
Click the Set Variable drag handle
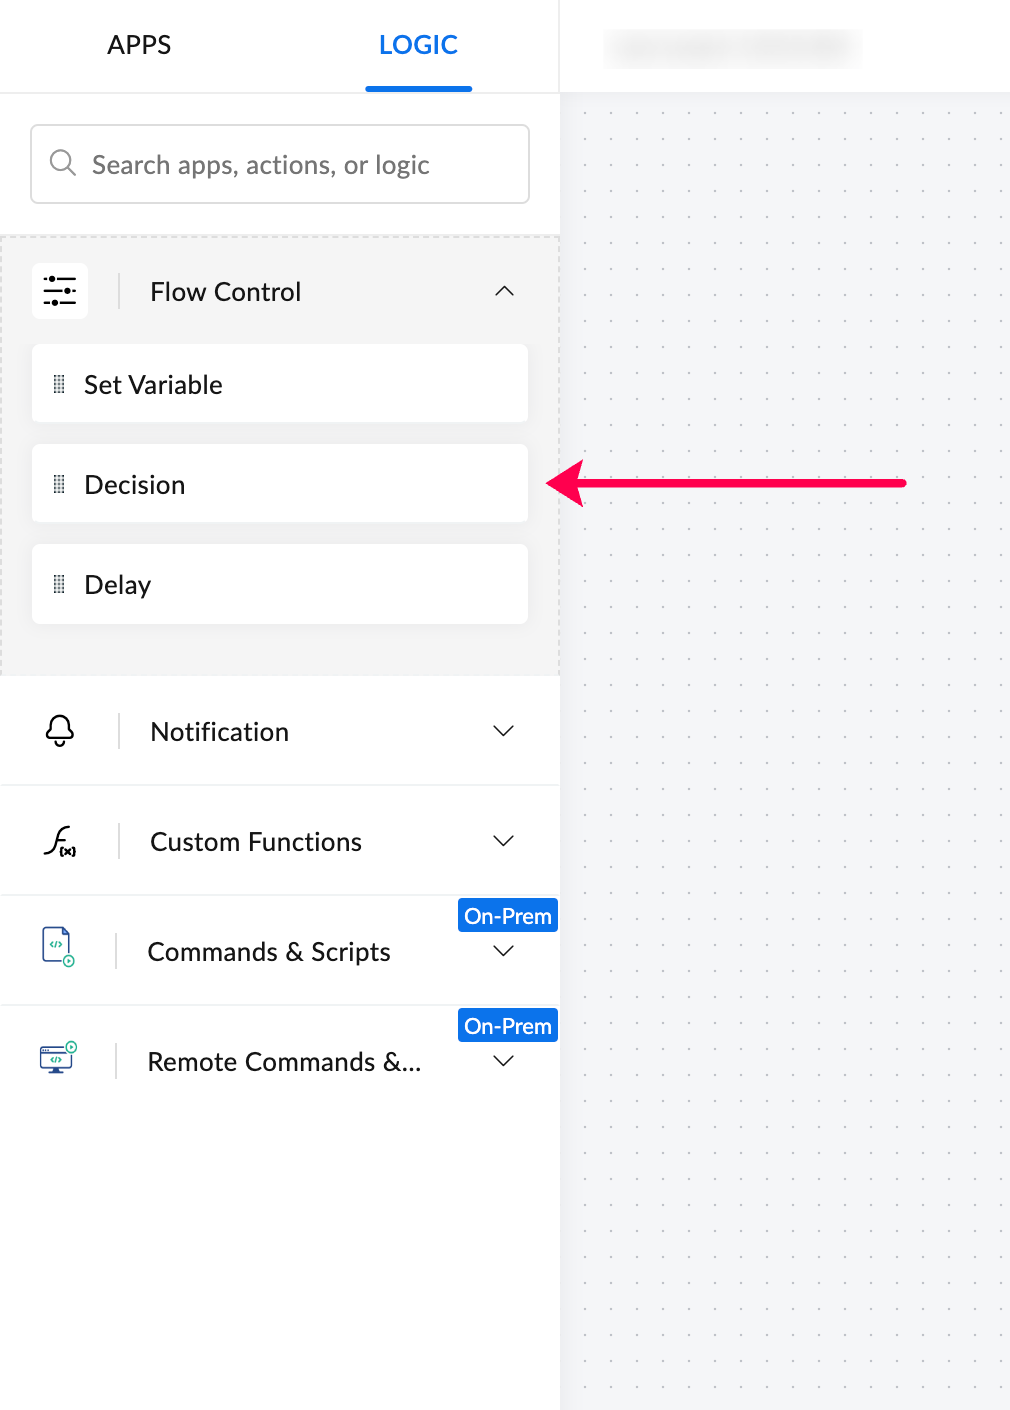tap(59, 384)
